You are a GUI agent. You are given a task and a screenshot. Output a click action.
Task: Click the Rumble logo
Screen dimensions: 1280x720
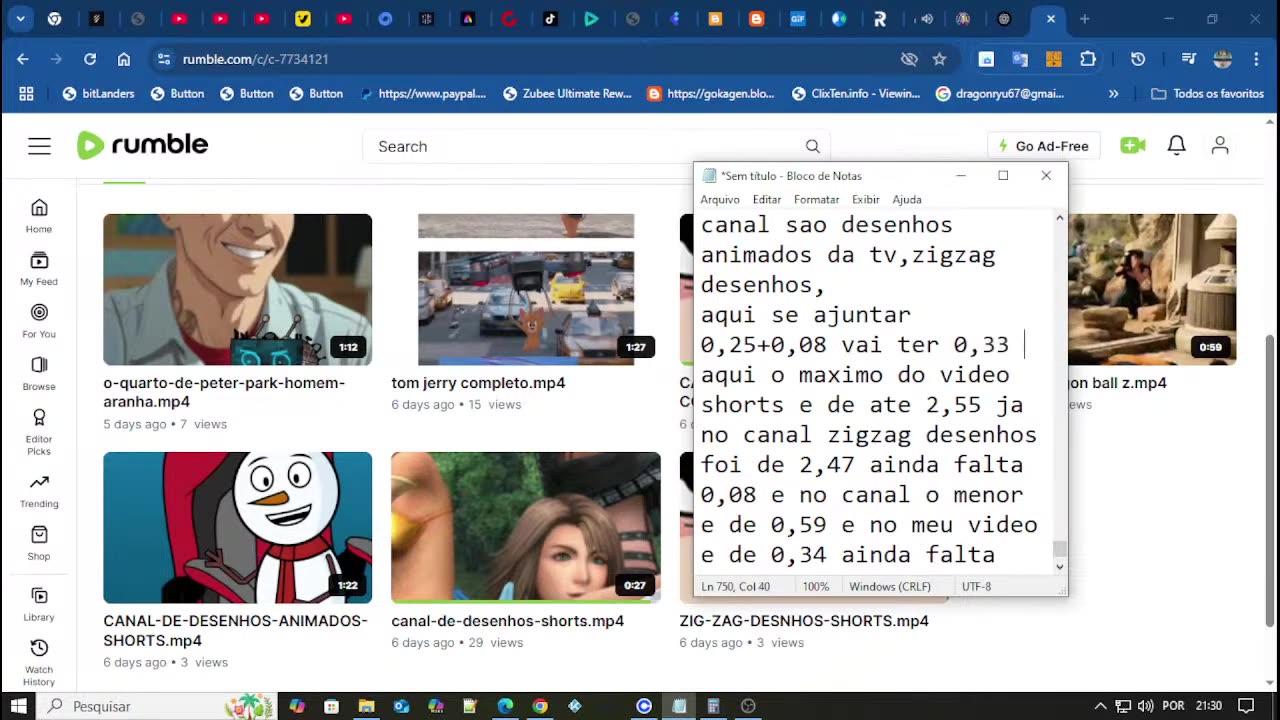click(x=143, y=145)
